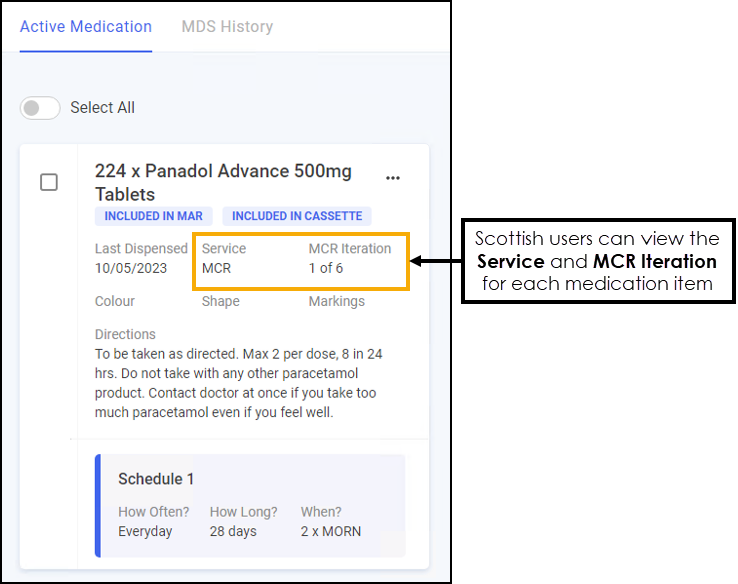Switch to the Active Medication tab
Viewport: 738px width, 584px height.
[86, 27]
